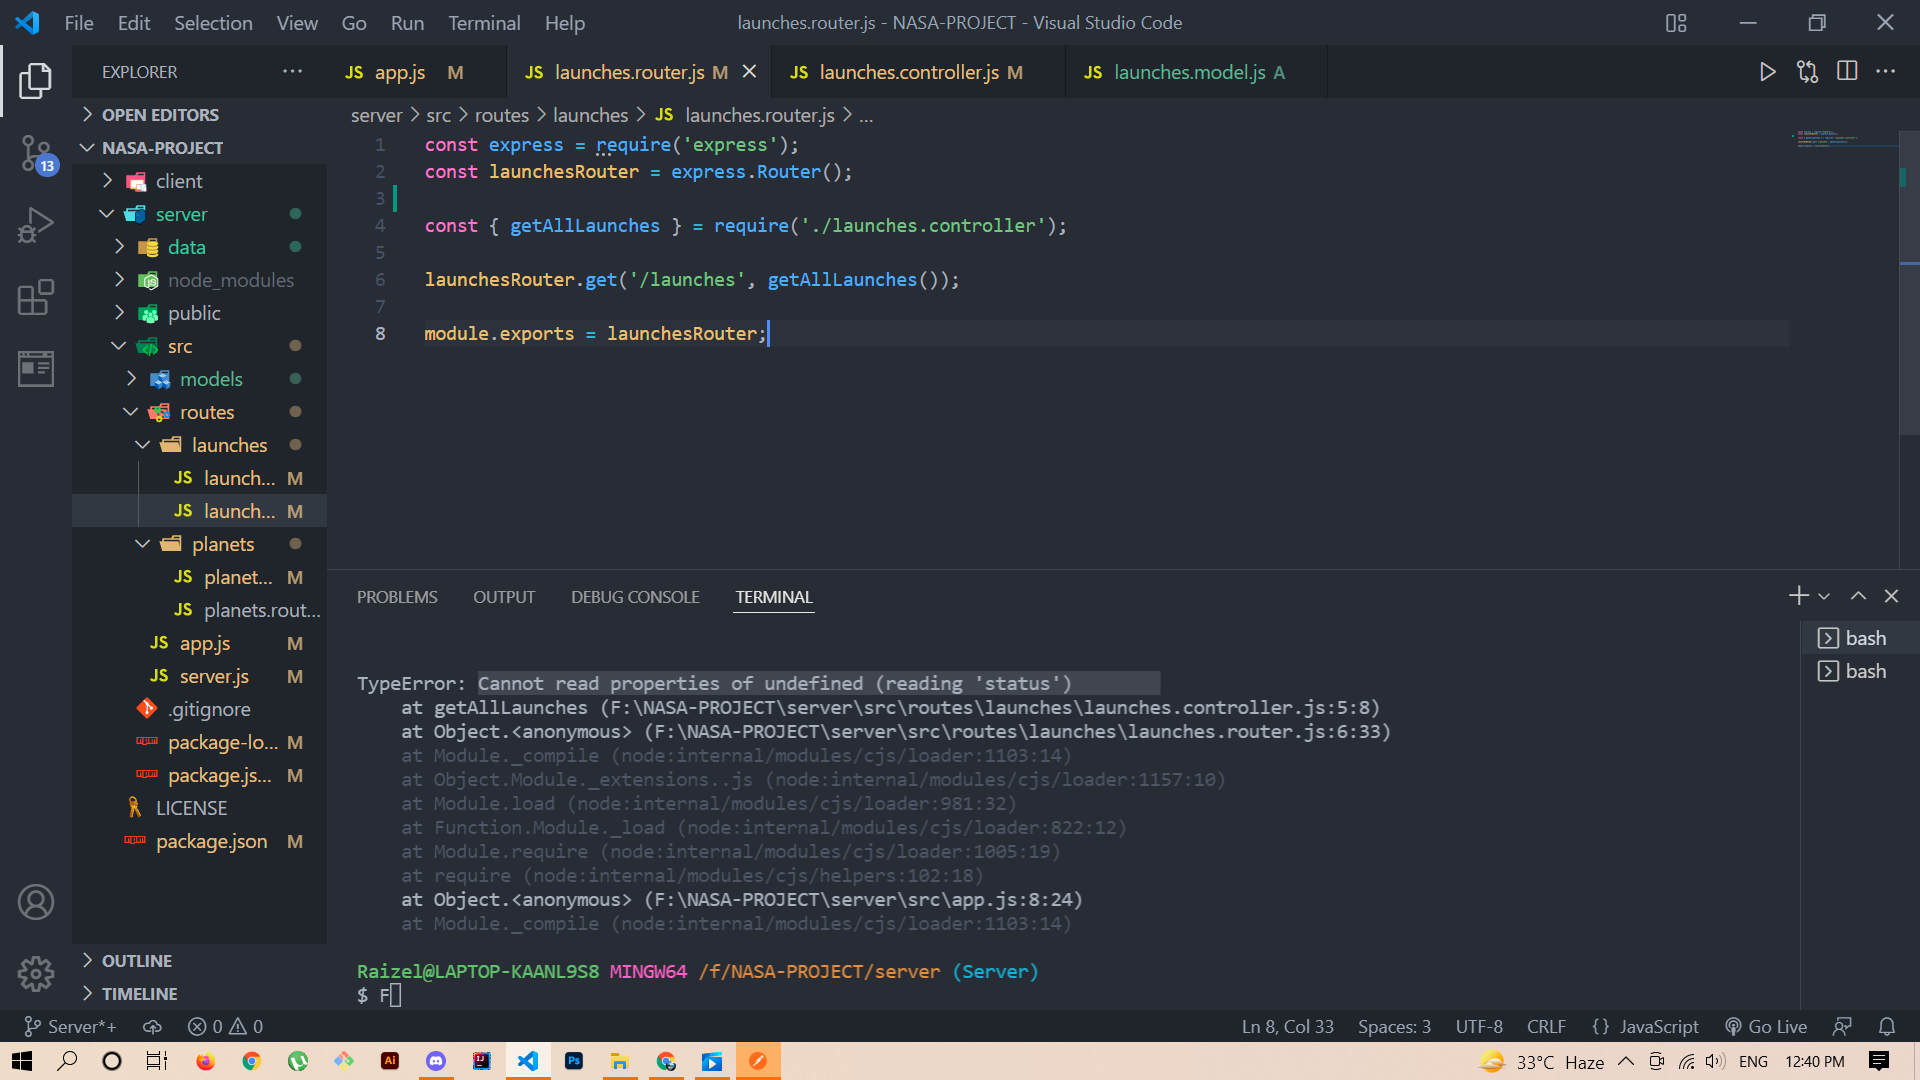The image size is (1920, 1080).
Task: Select the first bash terminal instance
Action: (1860, 638)
